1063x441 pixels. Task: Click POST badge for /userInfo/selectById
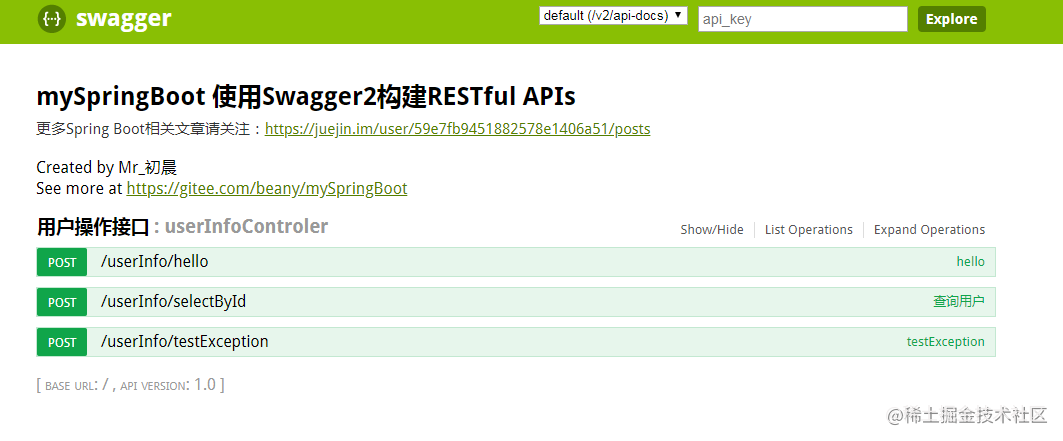pos(62,302)
